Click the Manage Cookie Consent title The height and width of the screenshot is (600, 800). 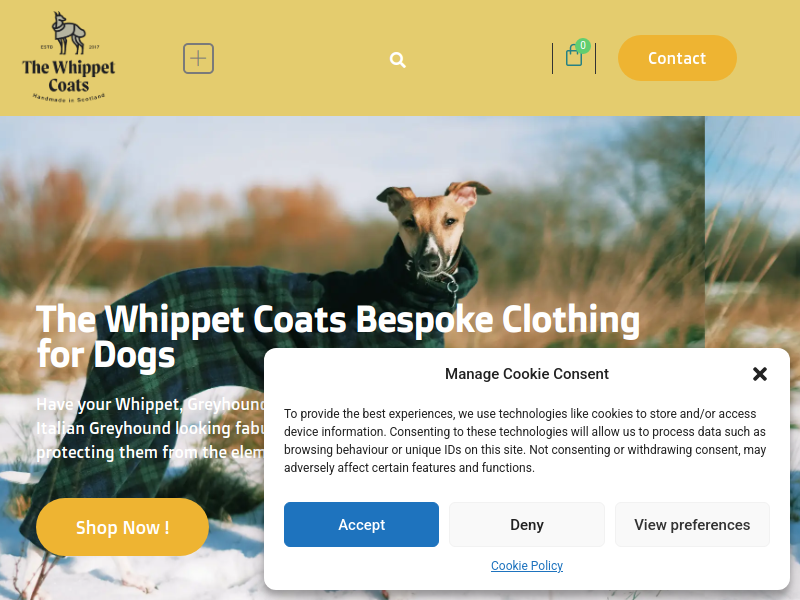(527, 374)
